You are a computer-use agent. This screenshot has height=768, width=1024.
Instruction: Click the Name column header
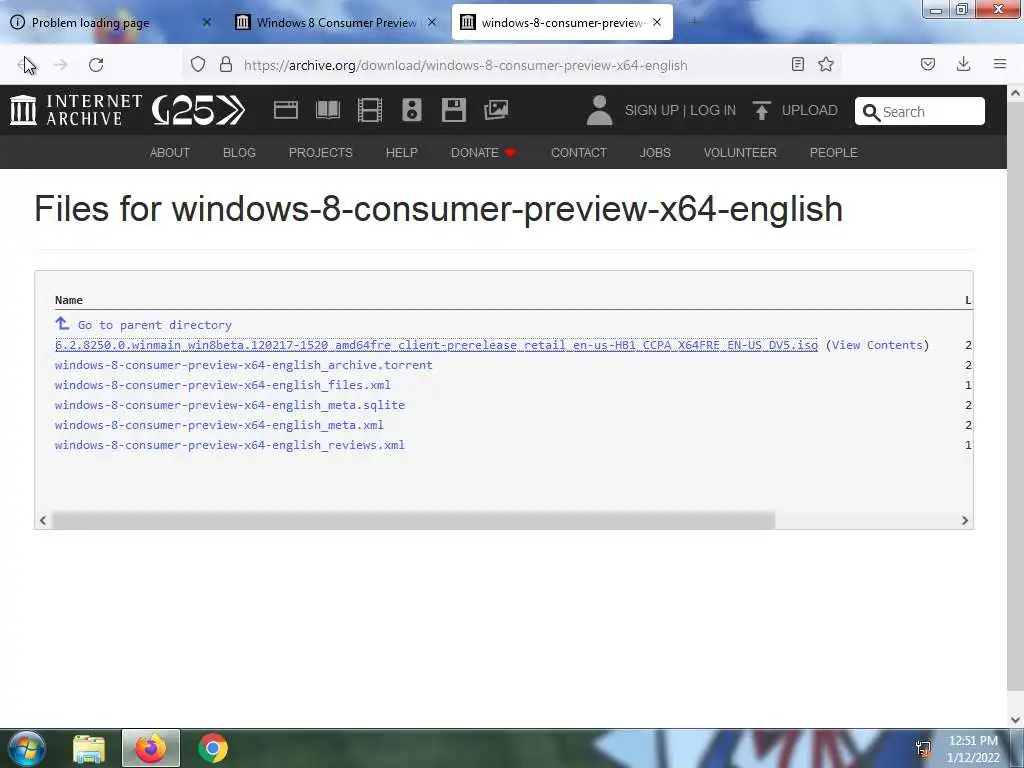point(69,300)
